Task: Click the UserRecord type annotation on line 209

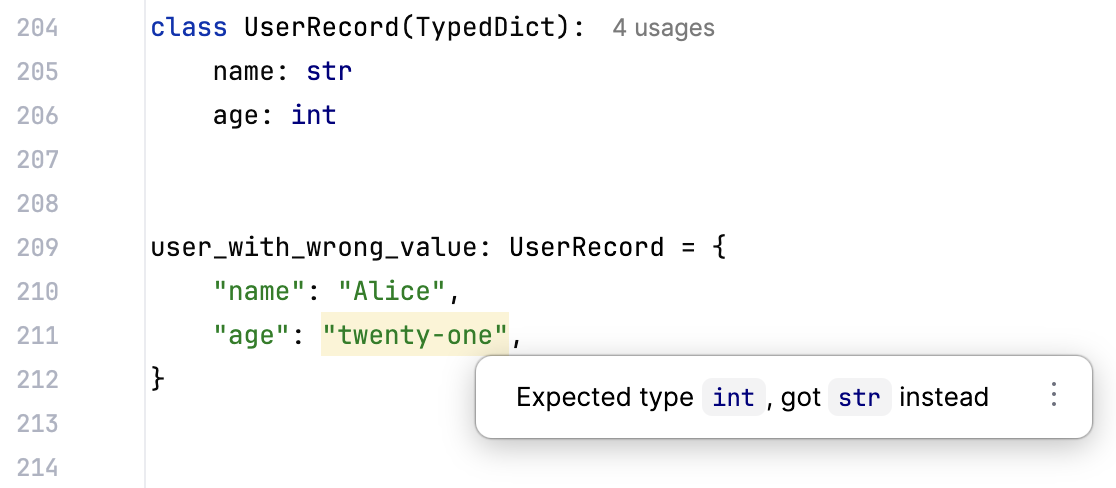Action: pos(587,248)
